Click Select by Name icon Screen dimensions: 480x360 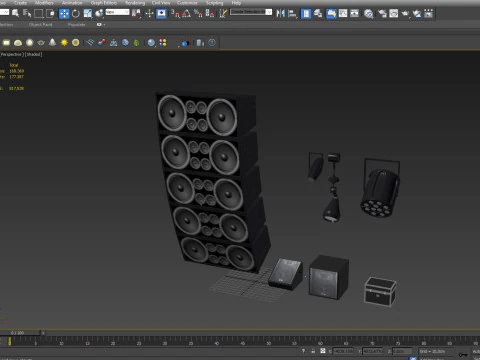pyautogui.click(x=27, y=13)
